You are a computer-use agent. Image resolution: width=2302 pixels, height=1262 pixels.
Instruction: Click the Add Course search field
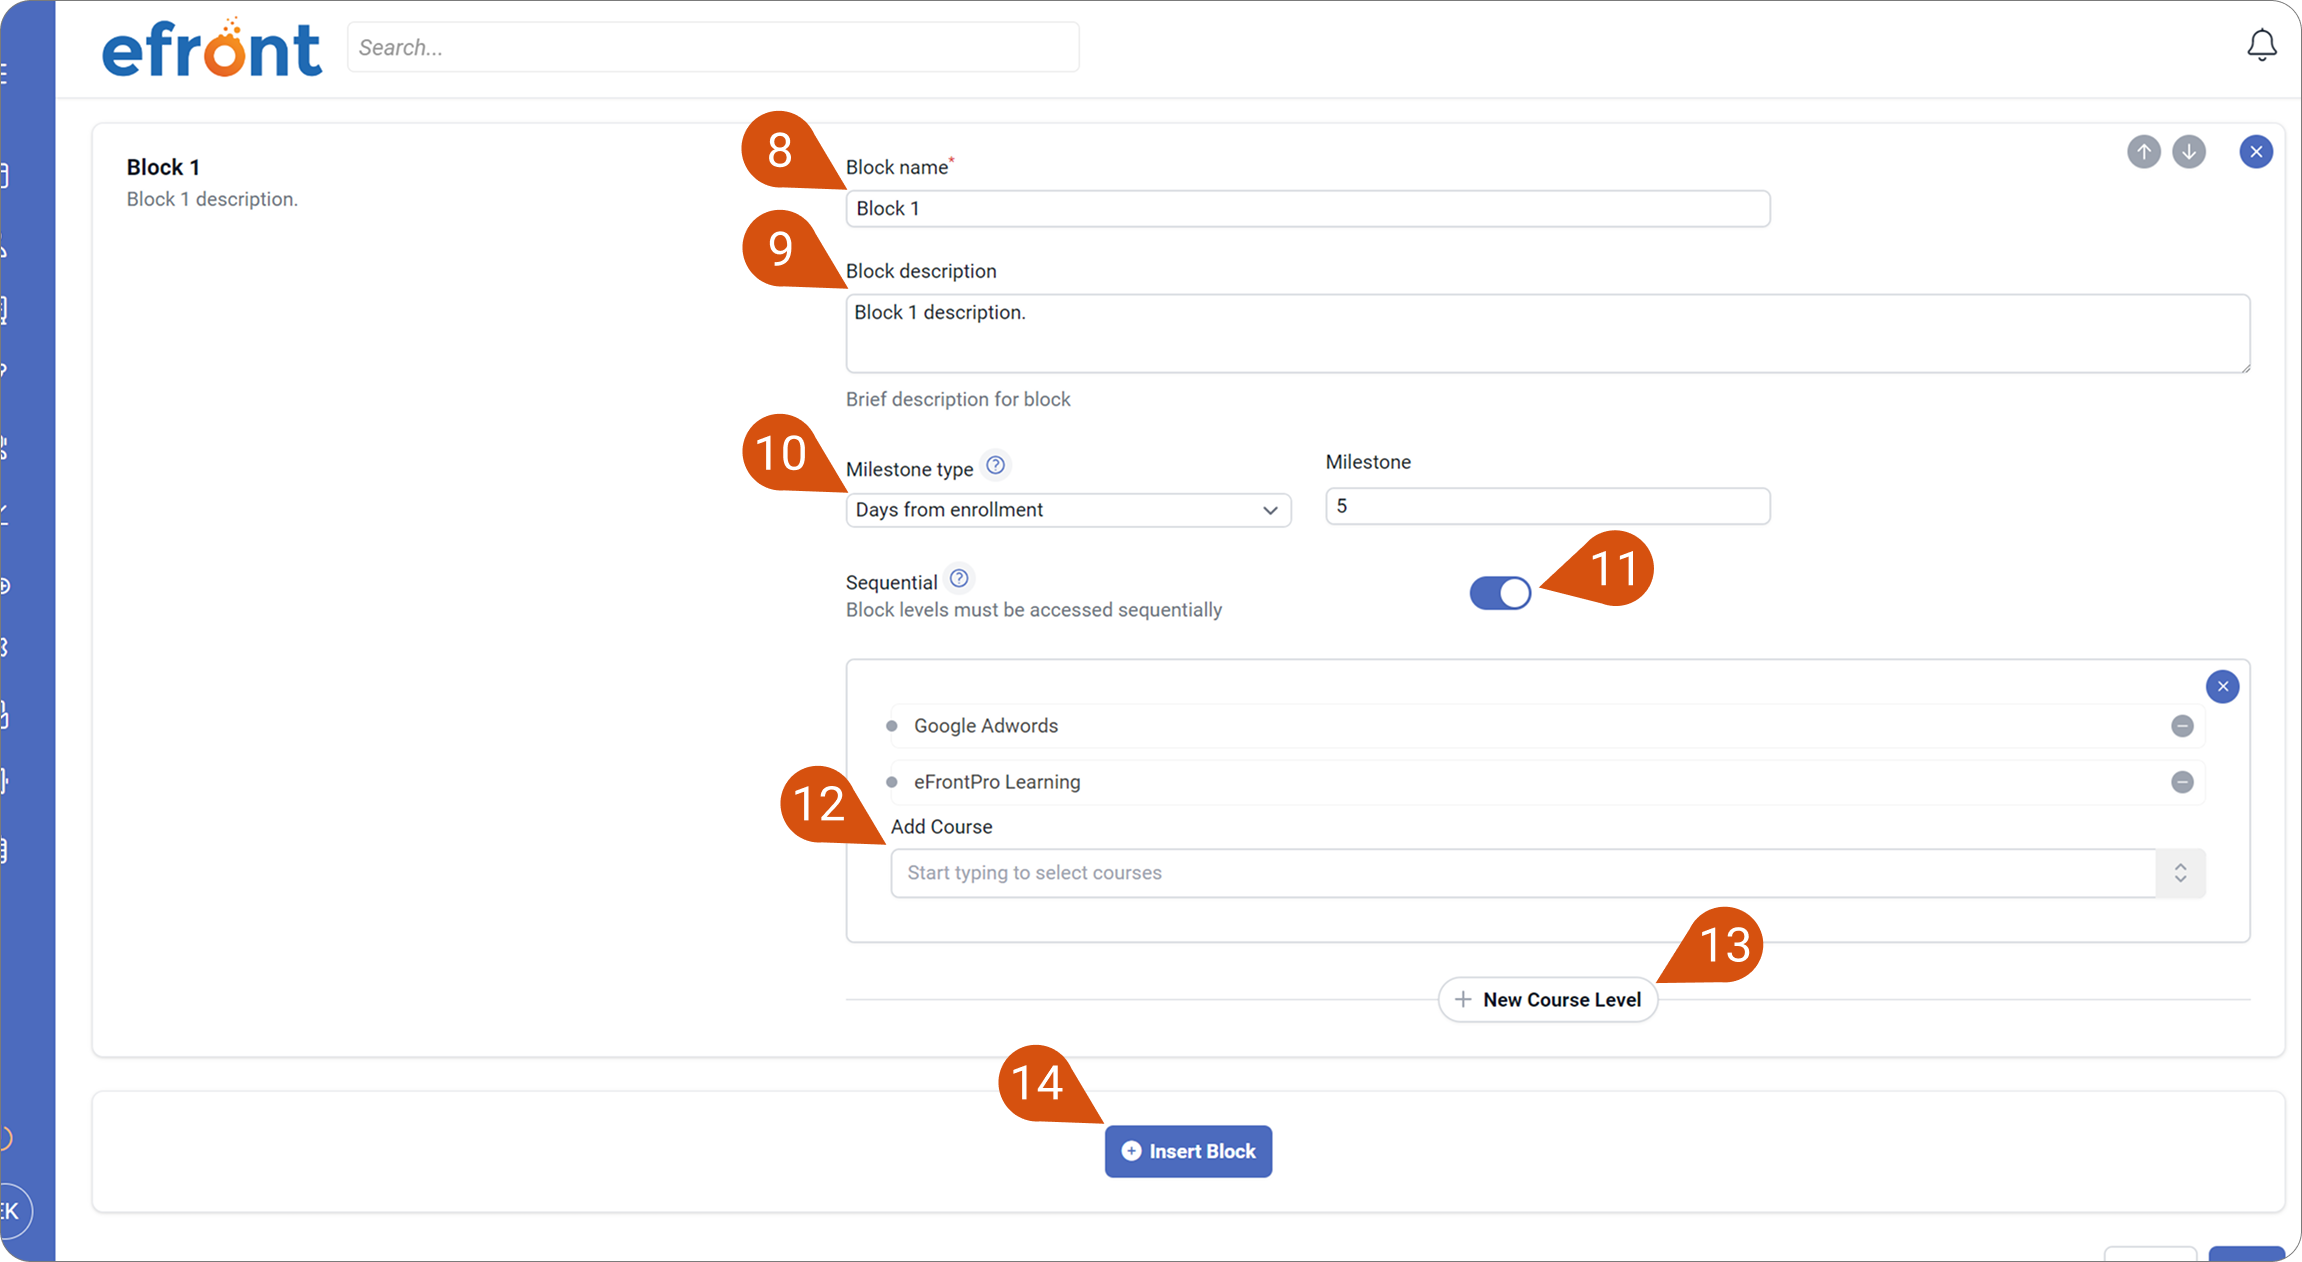tap(1523, 873)
